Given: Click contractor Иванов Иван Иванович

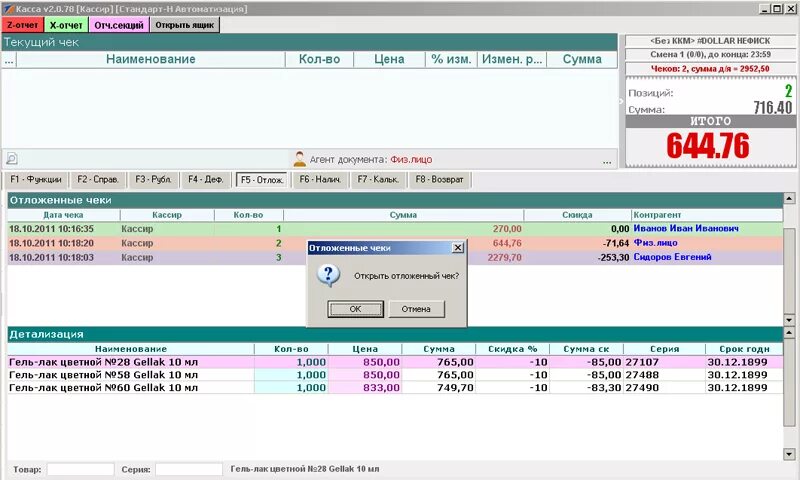Looking at the screenshot, I should coord(686,229).
